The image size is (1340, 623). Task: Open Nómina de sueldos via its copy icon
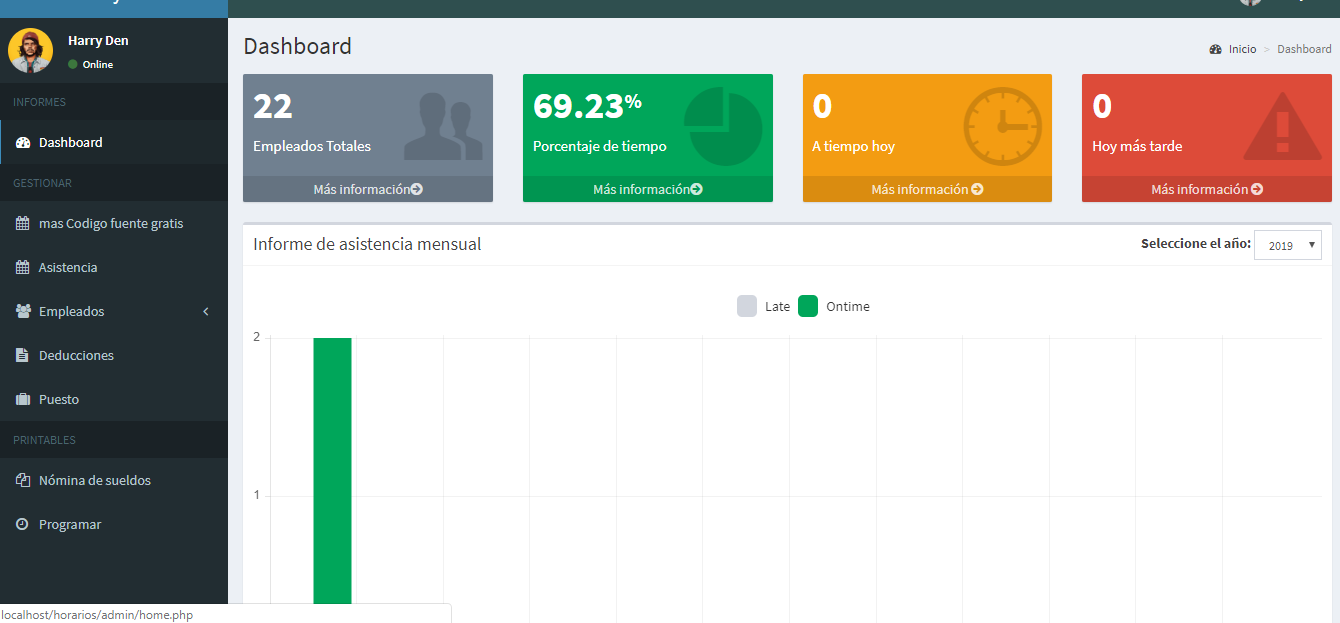(x=22, y=480)
